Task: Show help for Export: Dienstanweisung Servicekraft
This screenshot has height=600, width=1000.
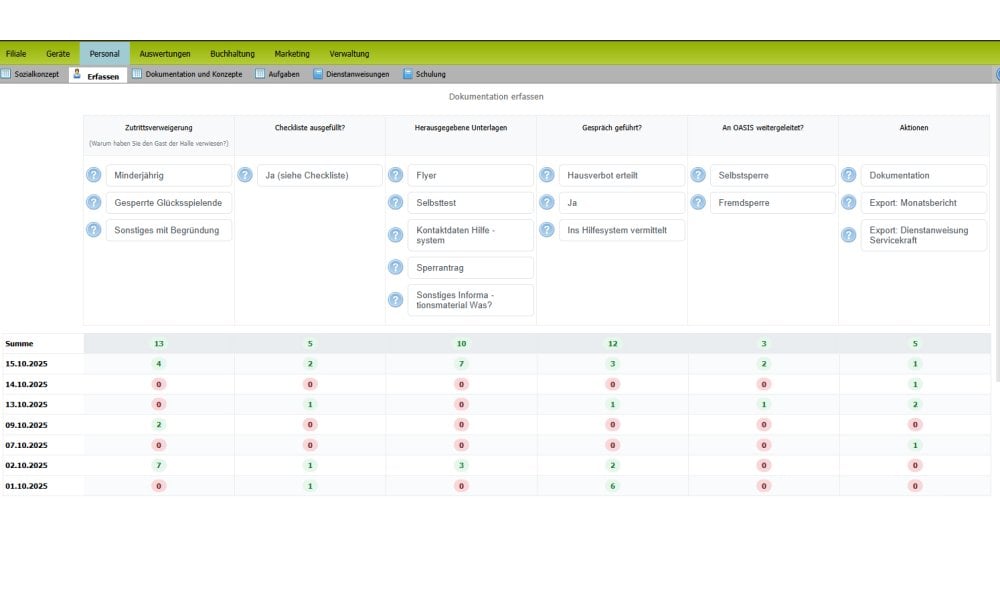Action: [848, 235]
